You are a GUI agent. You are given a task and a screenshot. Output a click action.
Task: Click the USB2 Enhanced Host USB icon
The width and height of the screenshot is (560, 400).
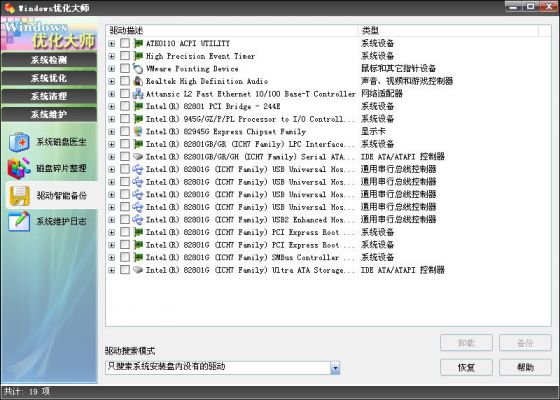(138, 220)
